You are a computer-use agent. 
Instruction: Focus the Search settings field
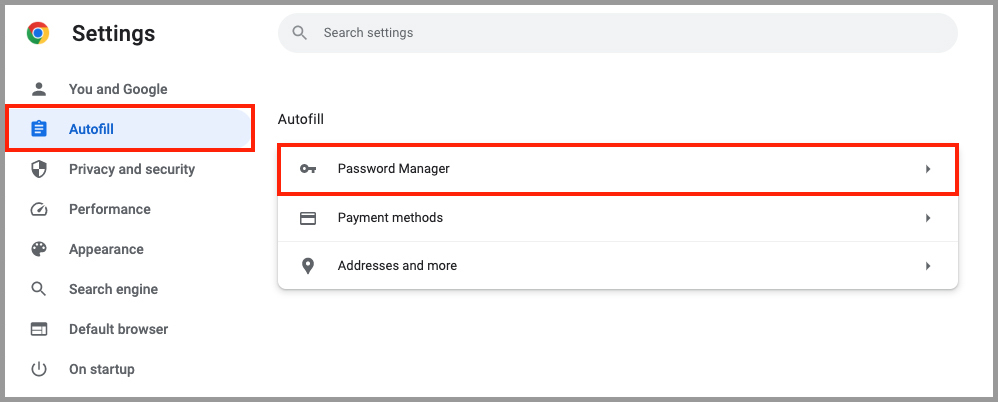point(617,32)
